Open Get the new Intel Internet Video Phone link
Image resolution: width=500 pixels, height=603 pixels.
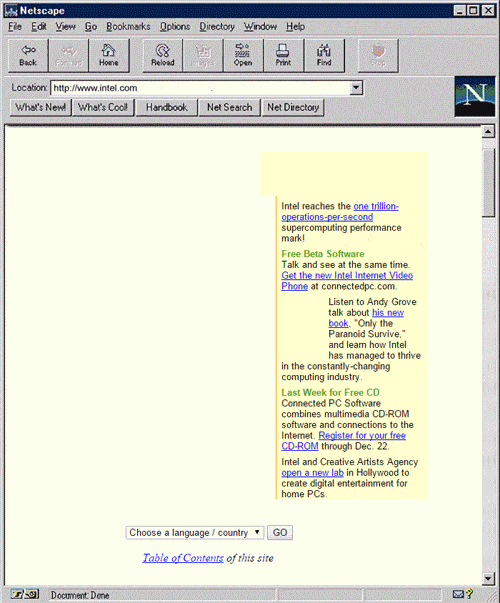347,281
